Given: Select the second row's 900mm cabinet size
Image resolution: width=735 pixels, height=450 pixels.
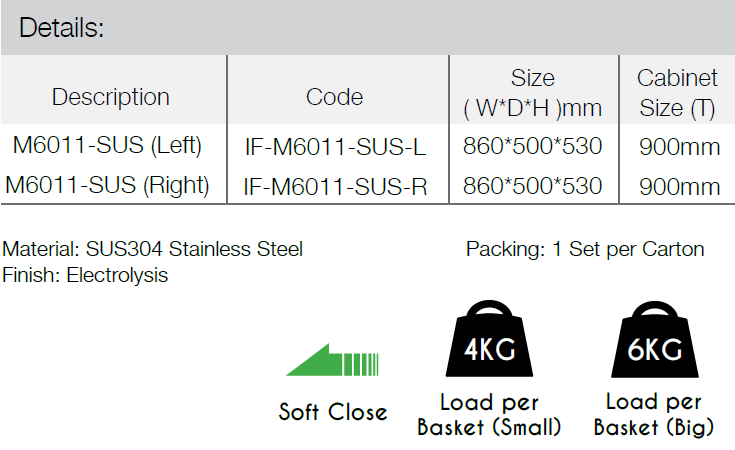Looking at the screenshot, I should click(680, 187).
